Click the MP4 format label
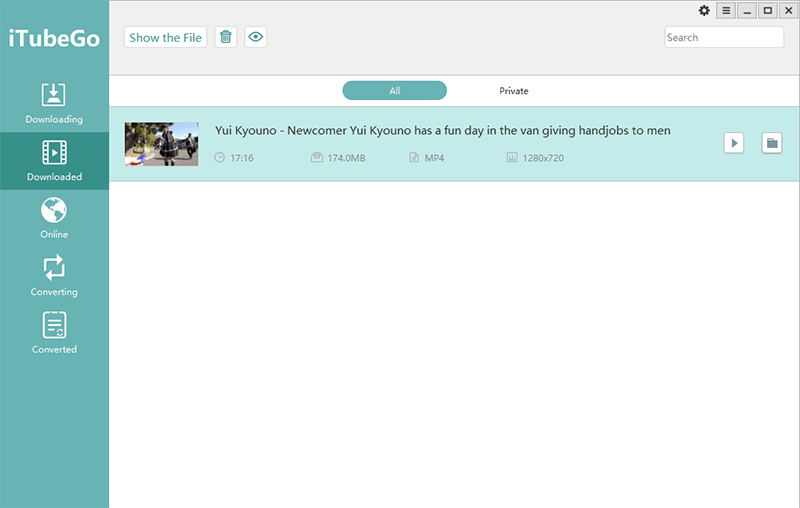This screenshot has height=508, width=800. [434, 158]
